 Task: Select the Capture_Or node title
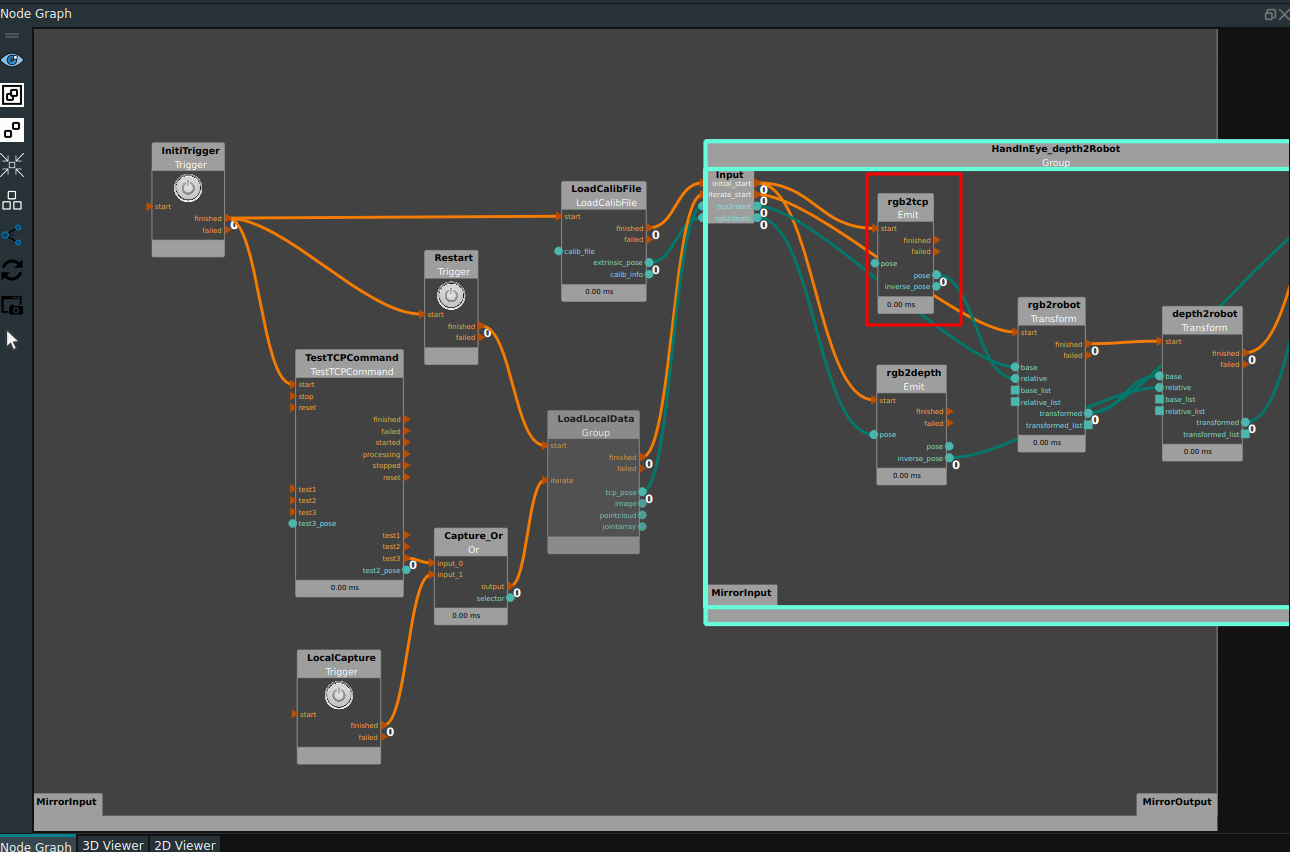pos(471,535)
